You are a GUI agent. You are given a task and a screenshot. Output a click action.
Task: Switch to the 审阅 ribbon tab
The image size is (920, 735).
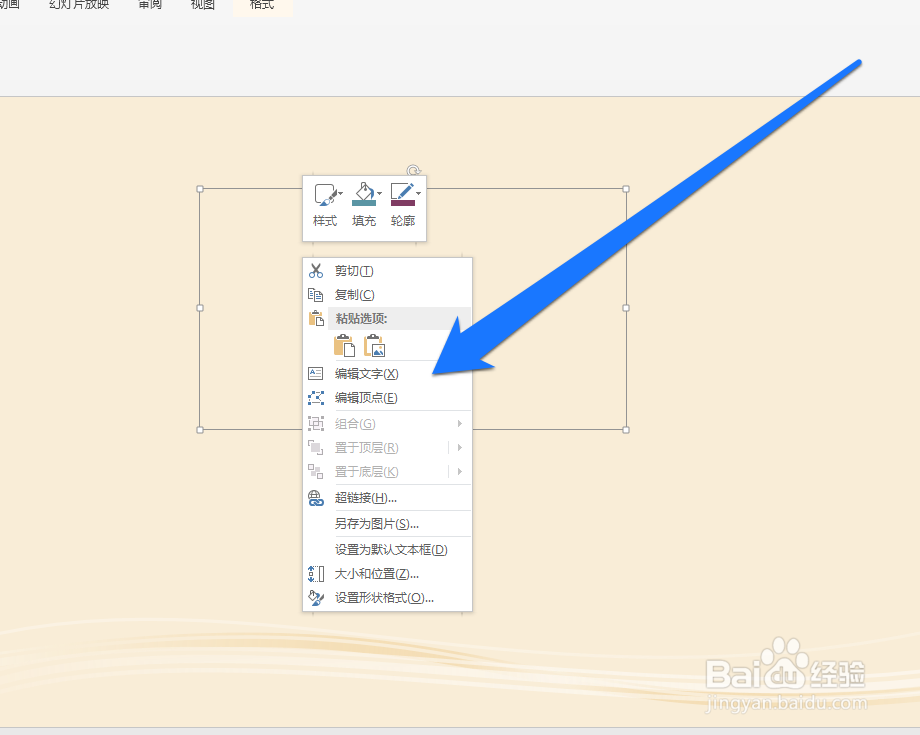pos(150,5)
